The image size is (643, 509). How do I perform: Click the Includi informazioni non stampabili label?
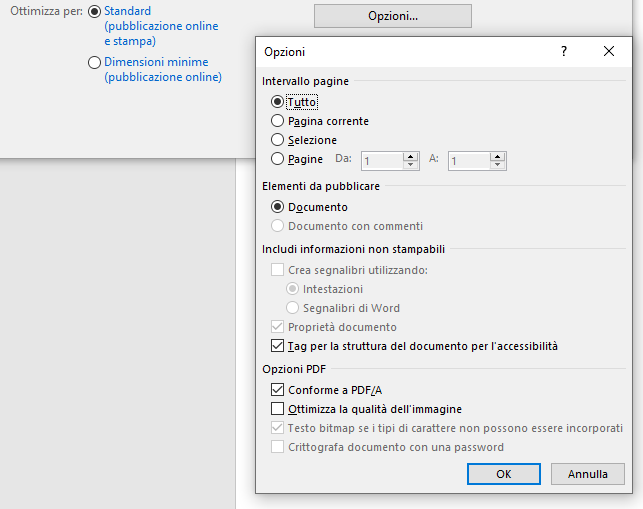(353, 249)
